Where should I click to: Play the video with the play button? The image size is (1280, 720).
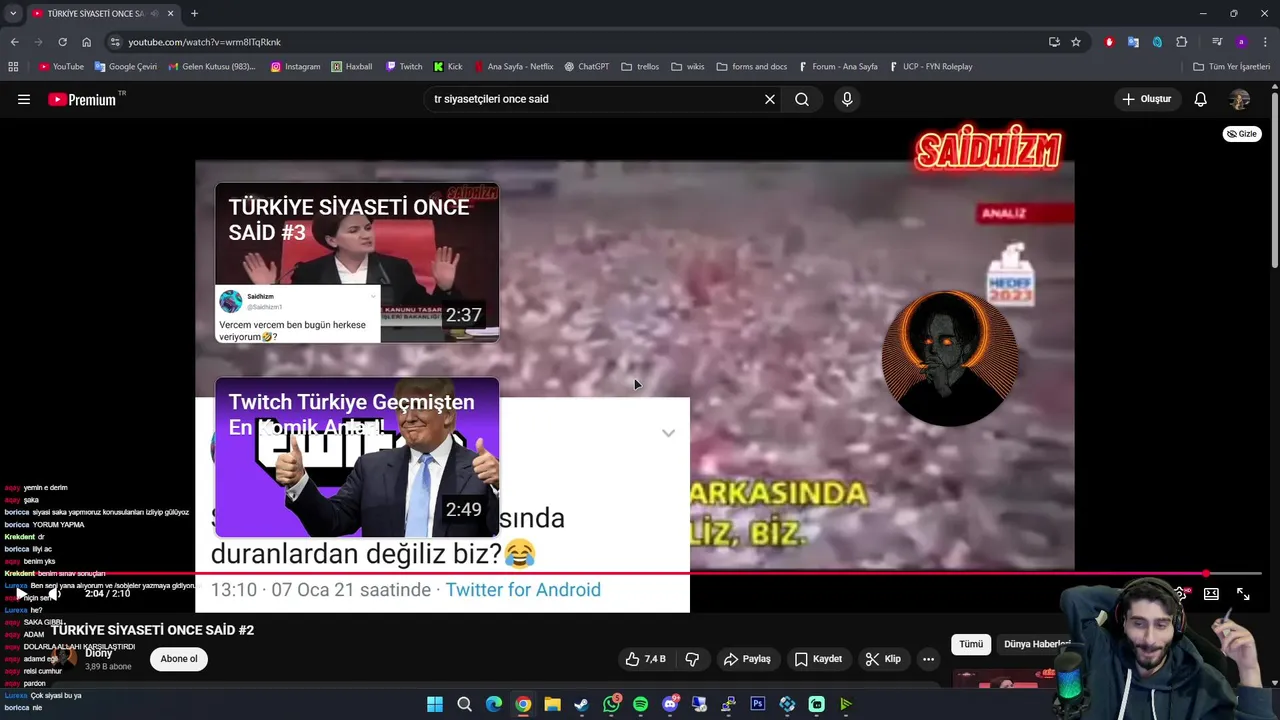[x=20, y=594]
